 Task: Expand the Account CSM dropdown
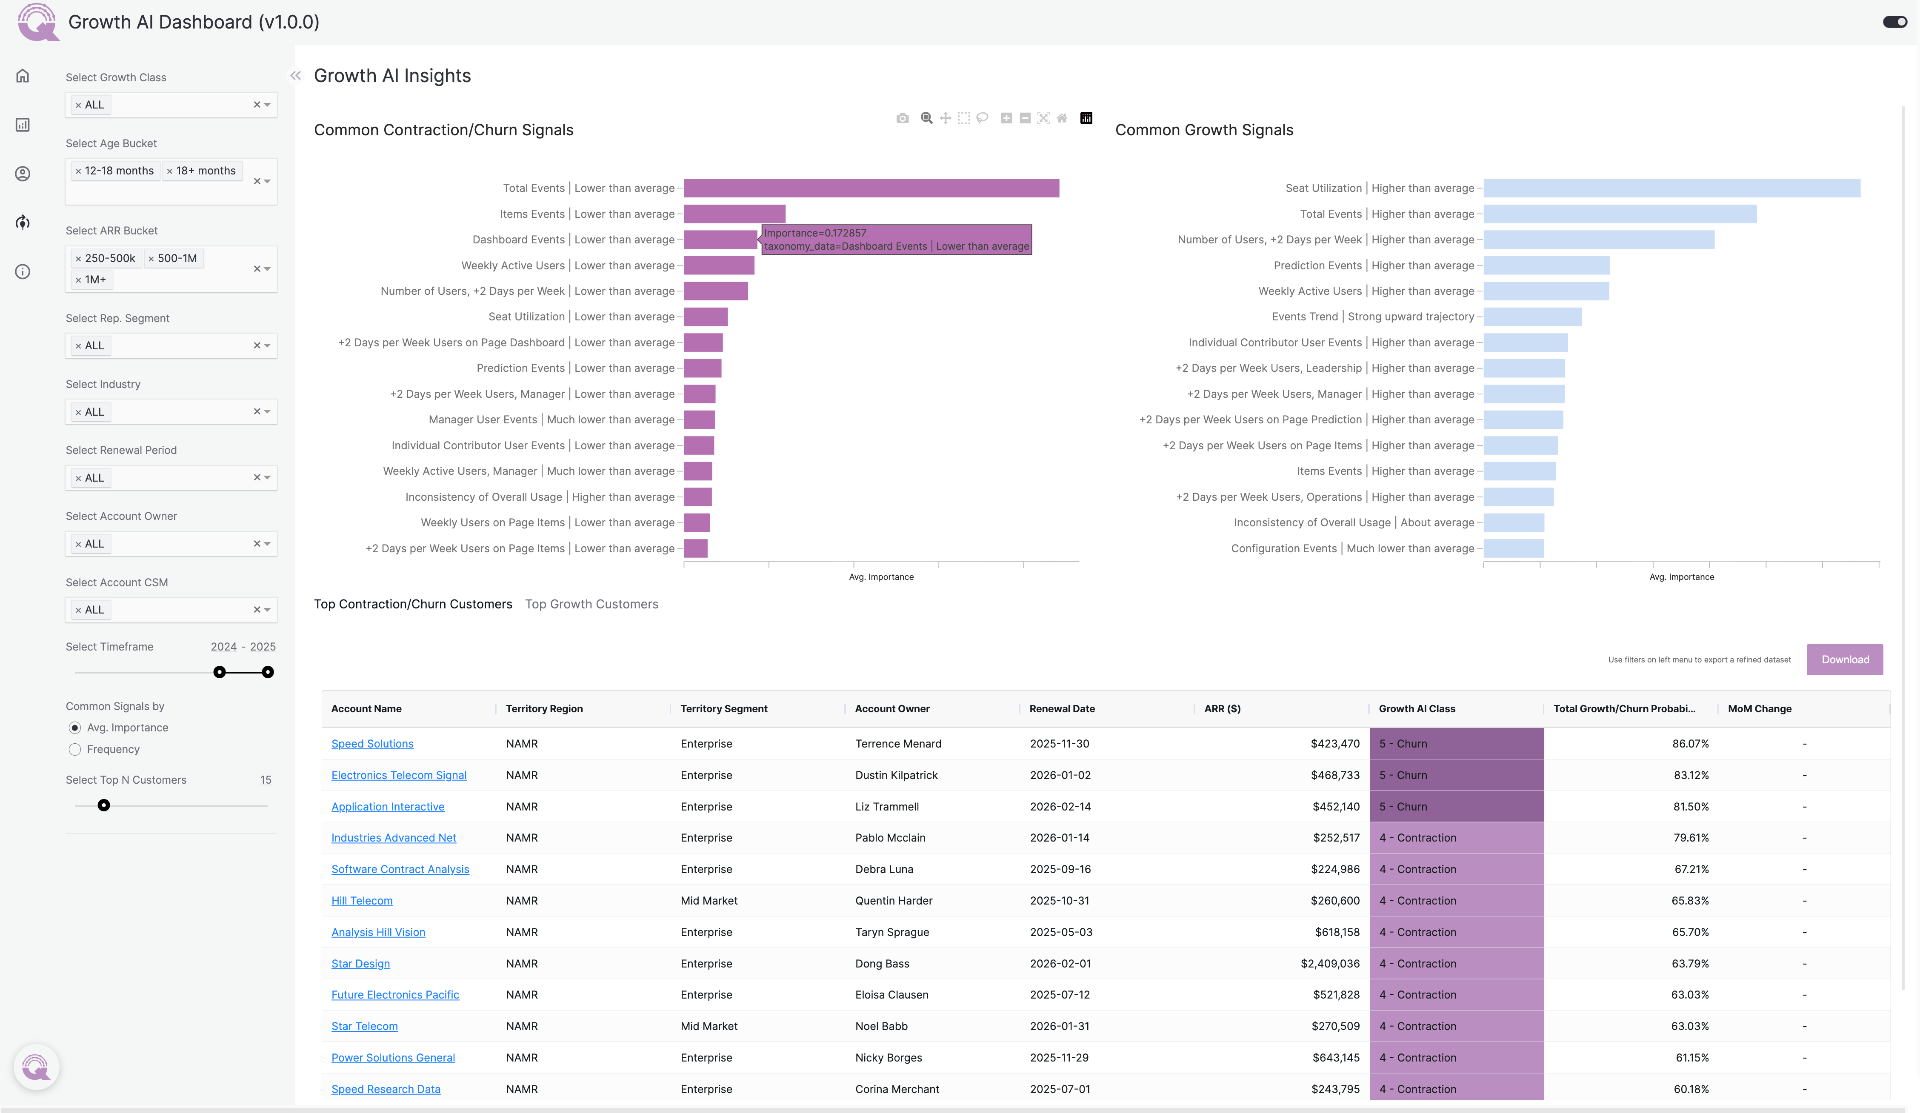pos(268,610)
